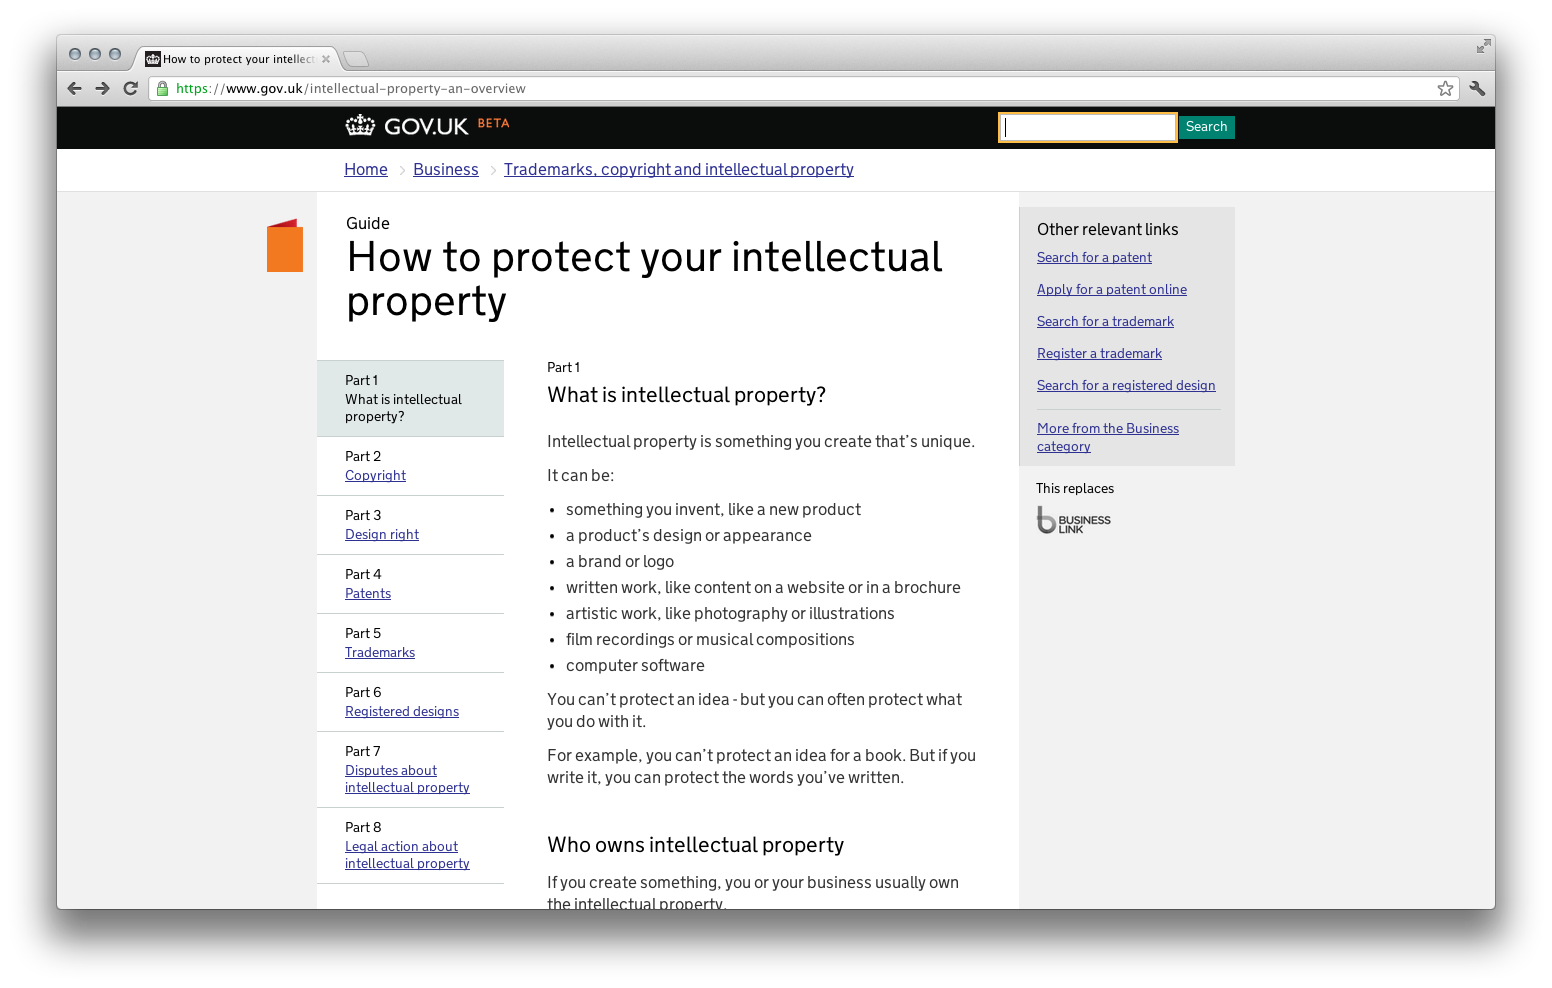Open Part 7 Disputes about intellectual property
The width and height of the screenshot is (1552, 988).
pyautogui.click(x=407, y=779)
